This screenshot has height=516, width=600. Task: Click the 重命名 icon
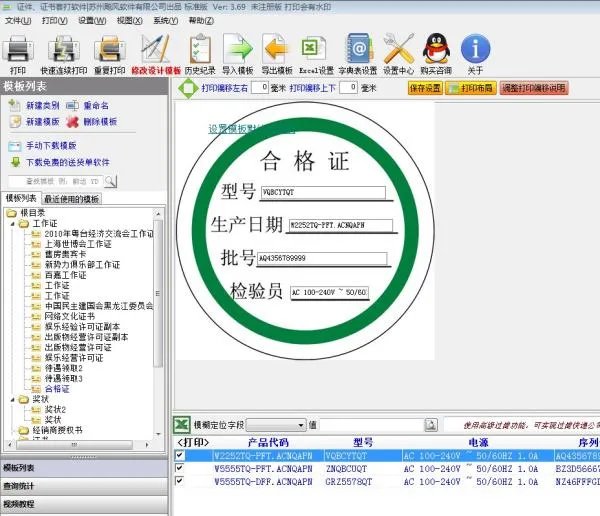coord(72,105)
